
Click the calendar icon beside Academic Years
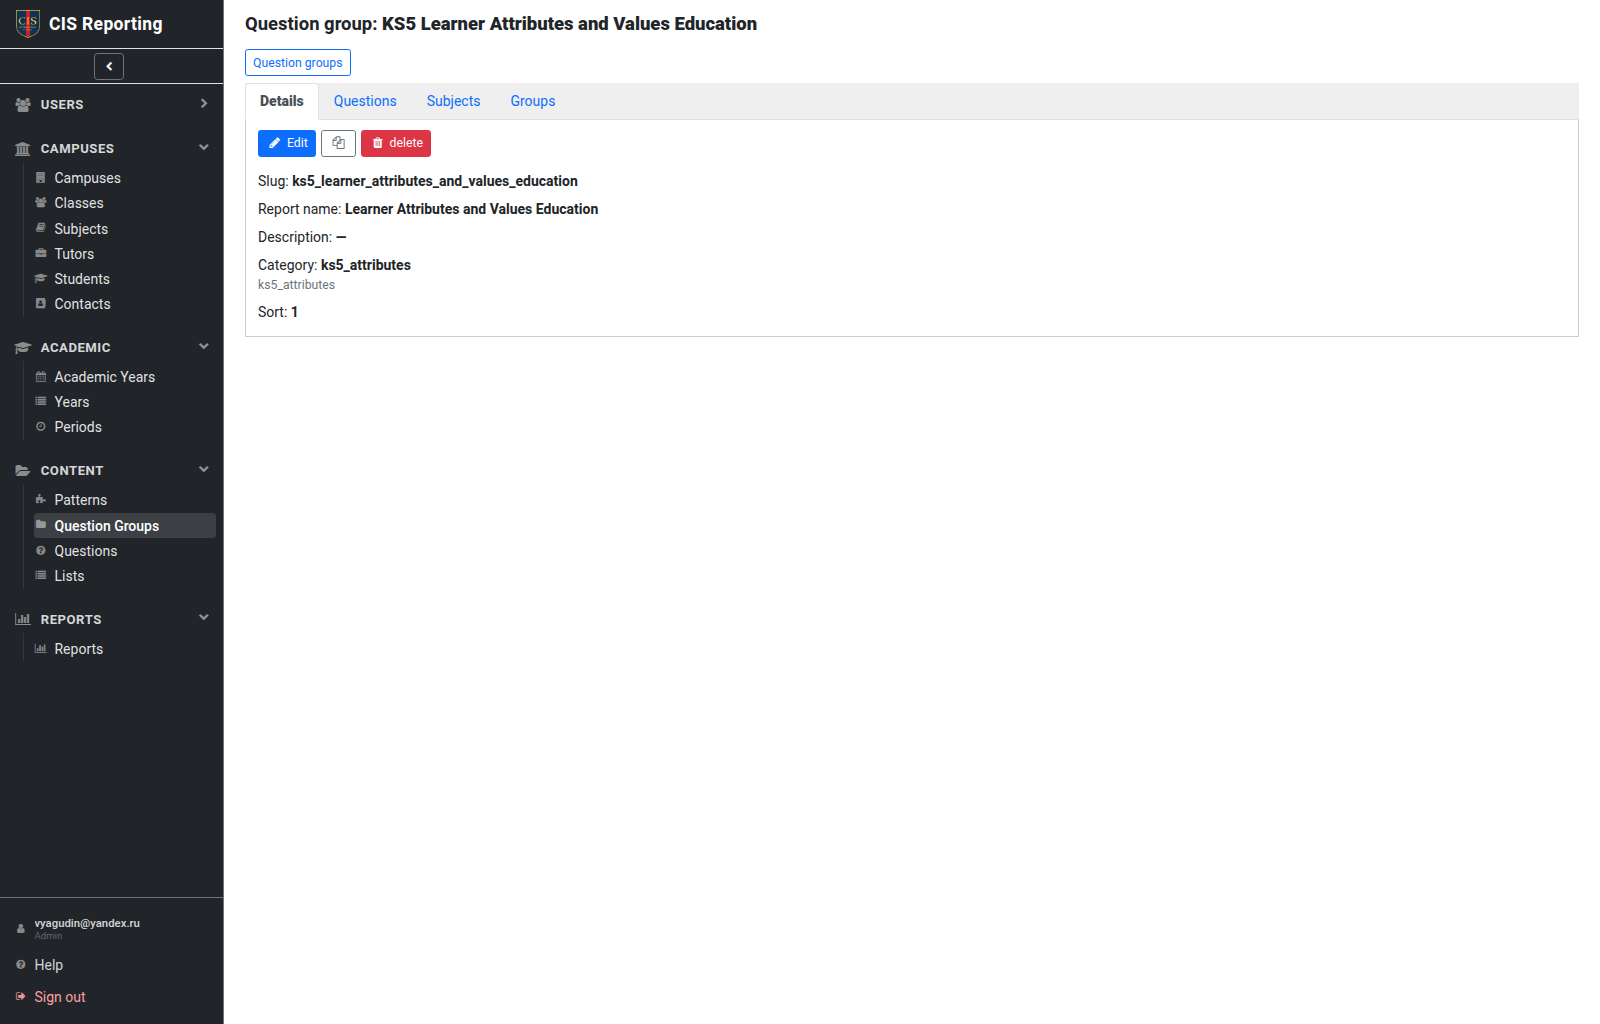tap(41, 376)
